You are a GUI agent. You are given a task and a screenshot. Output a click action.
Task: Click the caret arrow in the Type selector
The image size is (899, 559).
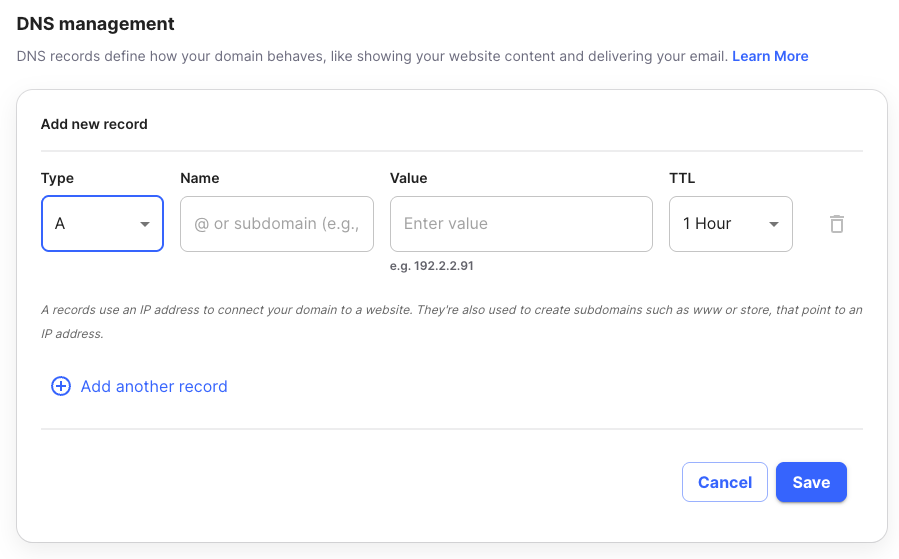[145, 224]
